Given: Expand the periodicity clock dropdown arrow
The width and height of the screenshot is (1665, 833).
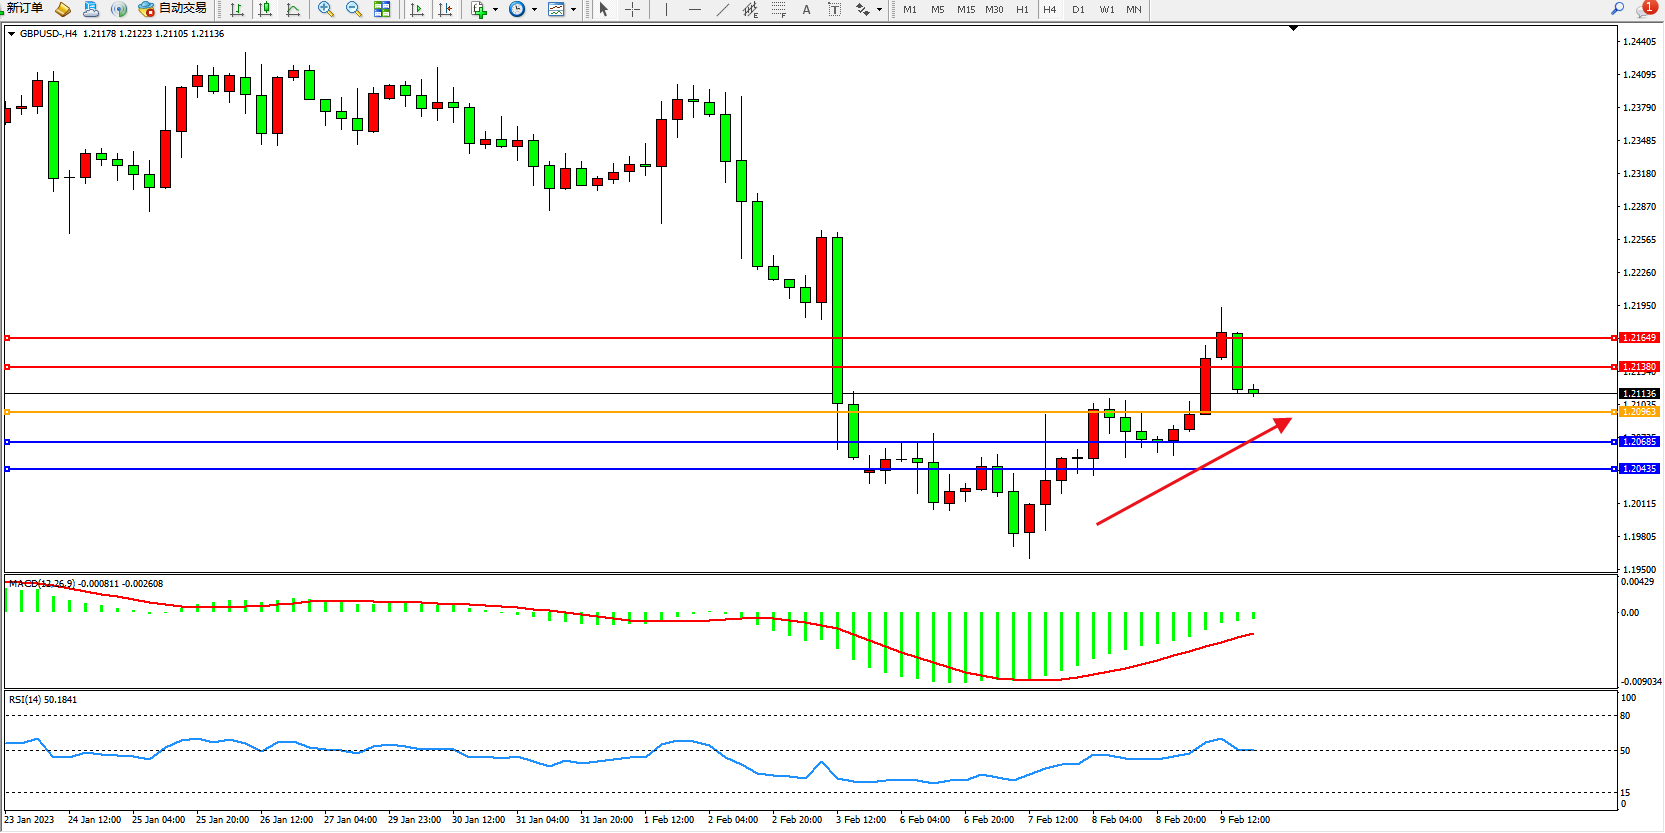Looking at the screenshot, I should click(534, 10).
